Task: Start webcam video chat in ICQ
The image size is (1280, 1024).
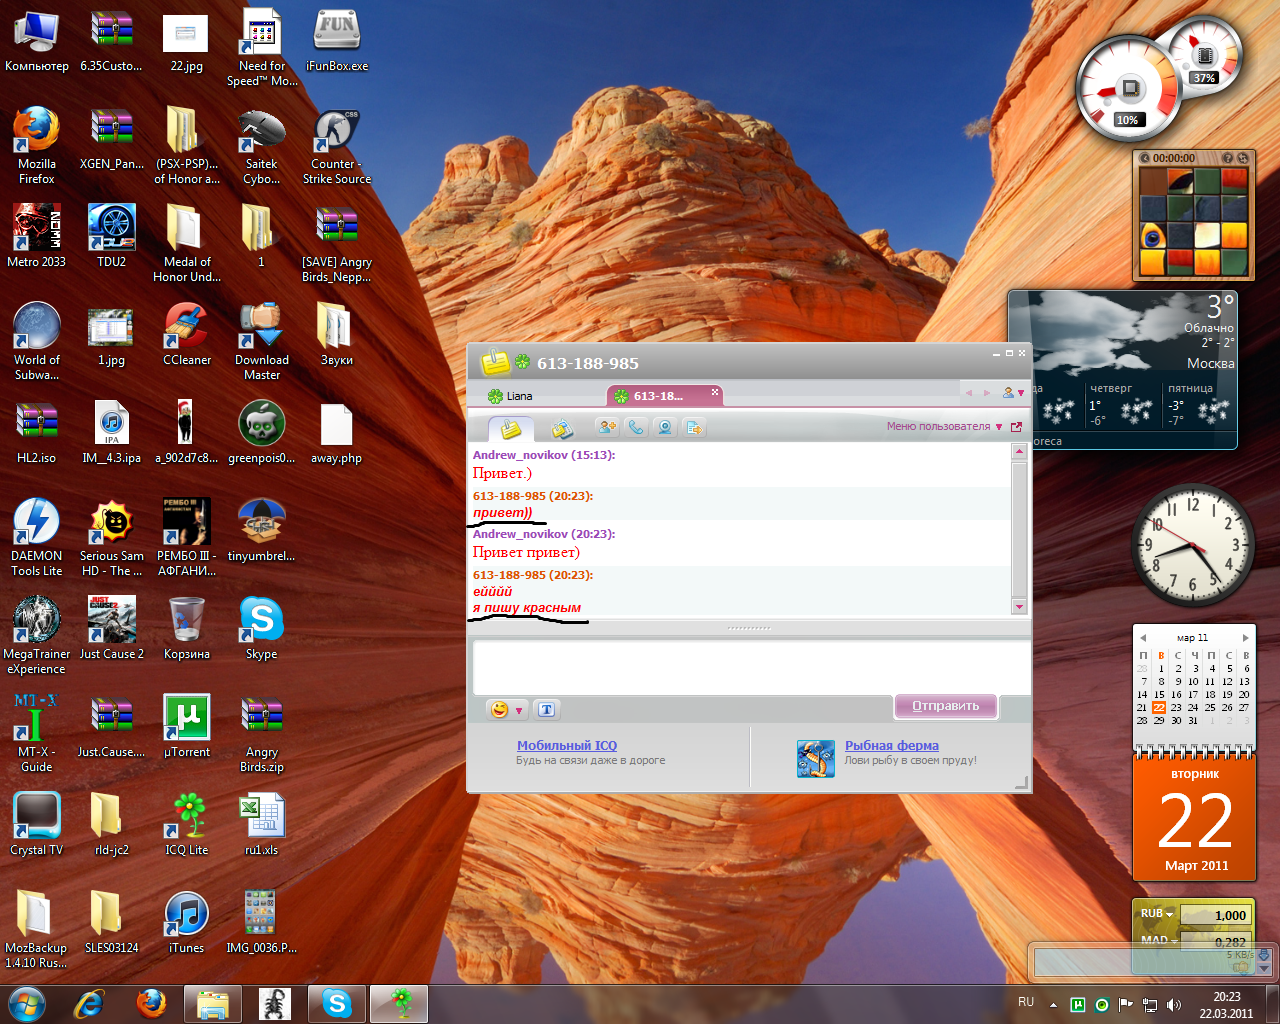Action: 664,427
